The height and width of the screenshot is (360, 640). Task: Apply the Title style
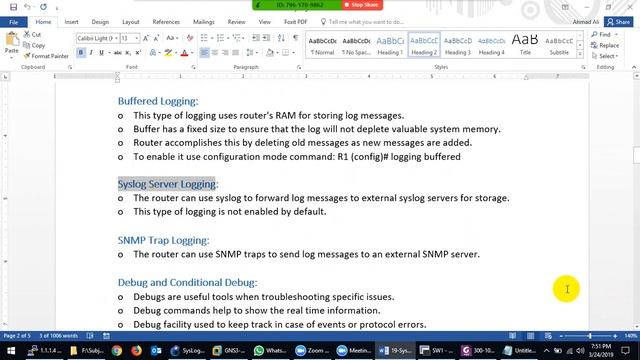coord(525,45)
